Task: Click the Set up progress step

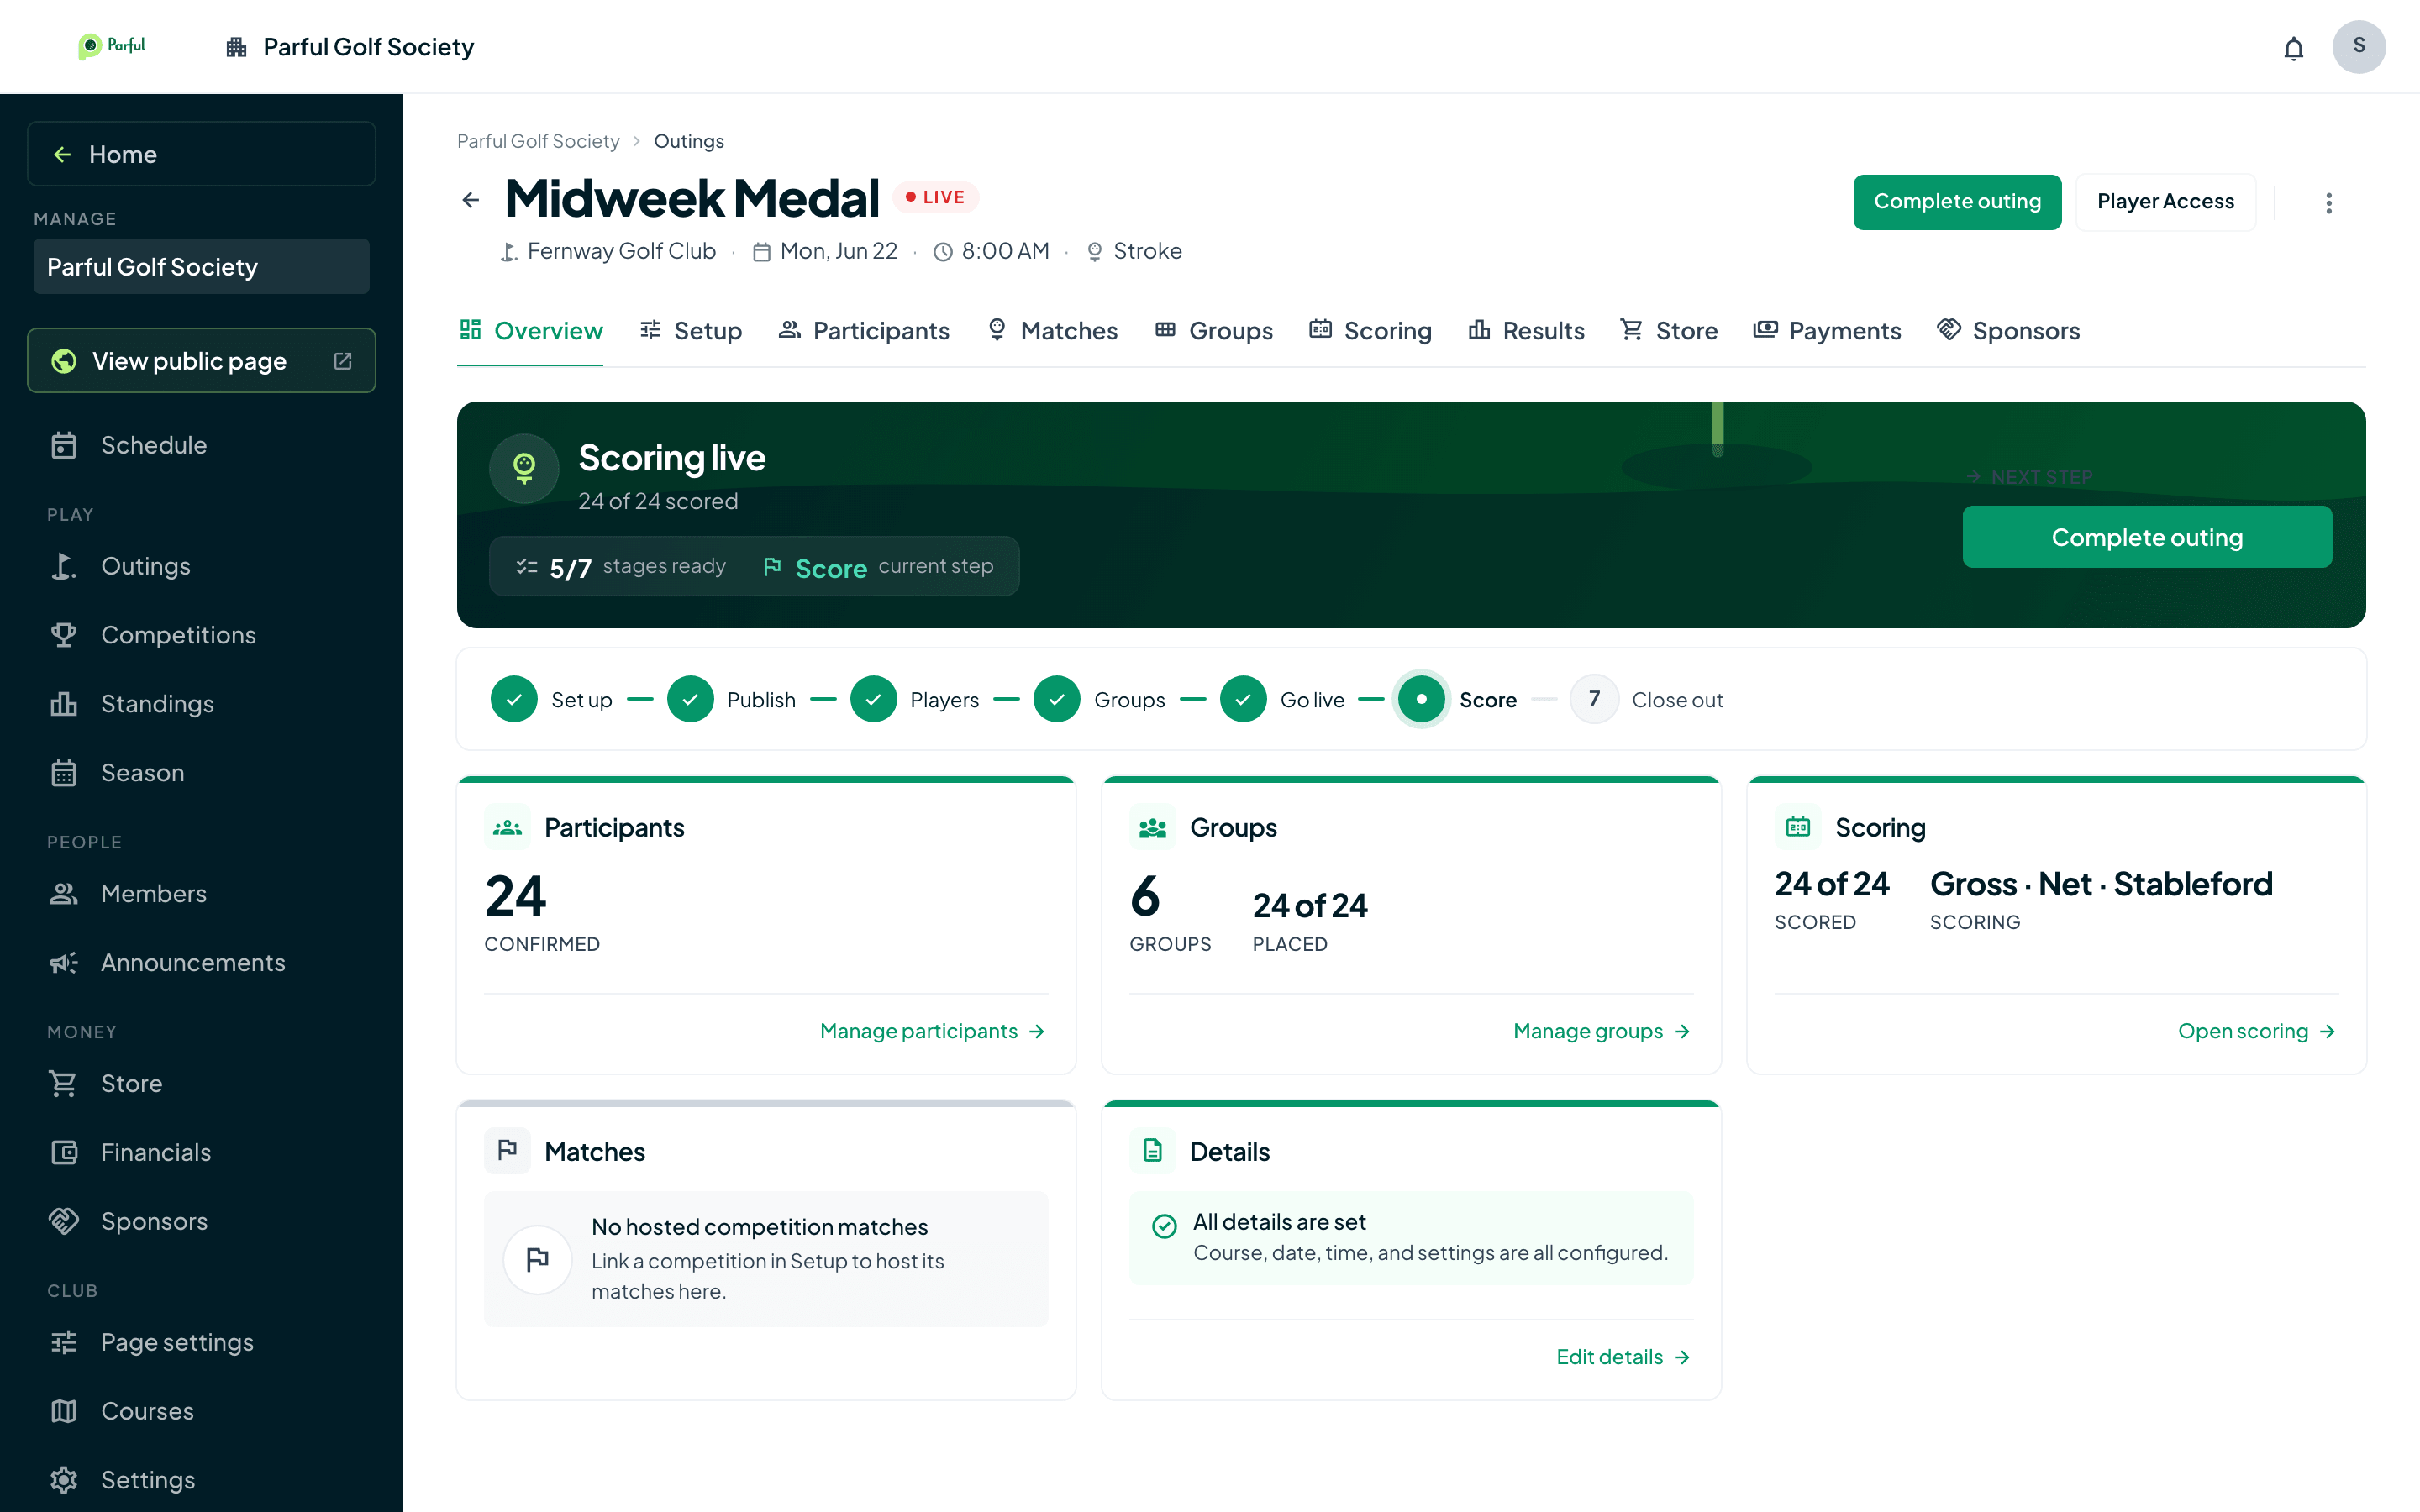Action: 551,700
